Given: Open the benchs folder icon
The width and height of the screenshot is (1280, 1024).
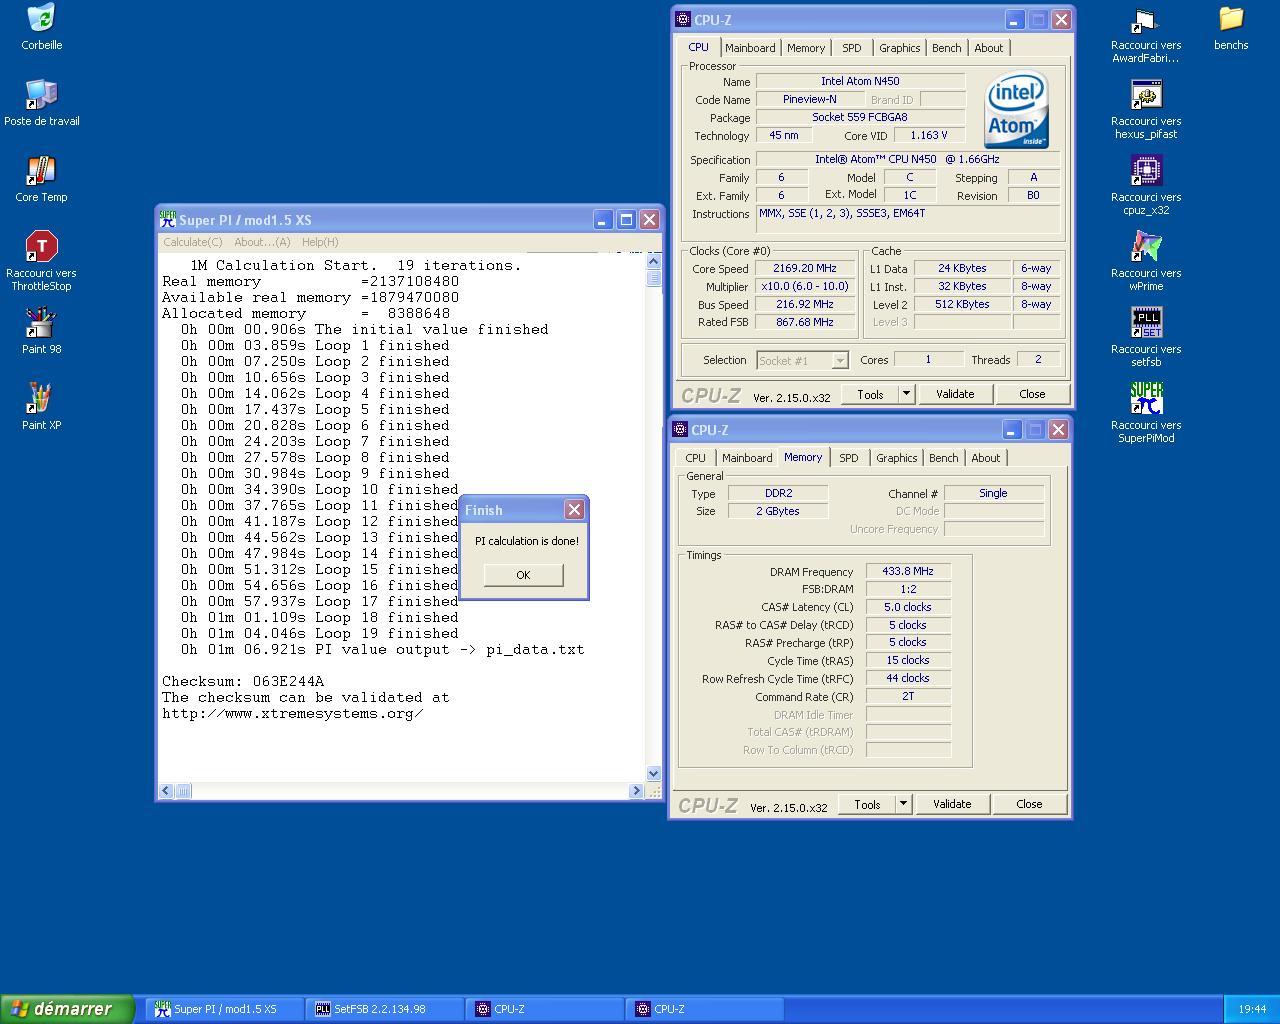Looking at the screenshot, I should coord(1231,19).
